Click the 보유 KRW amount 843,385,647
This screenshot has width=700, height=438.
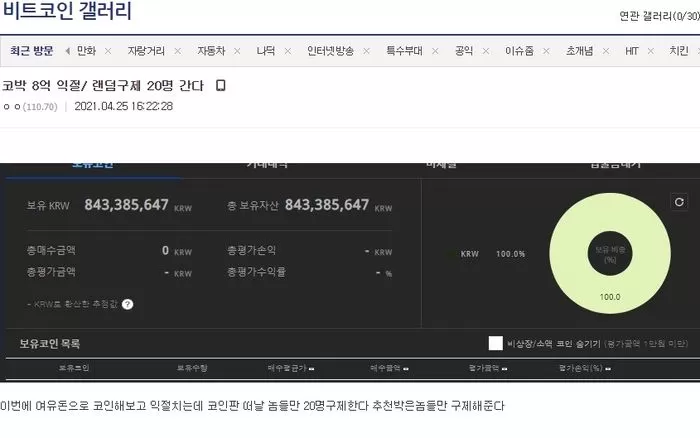click(x=126, y=205)
